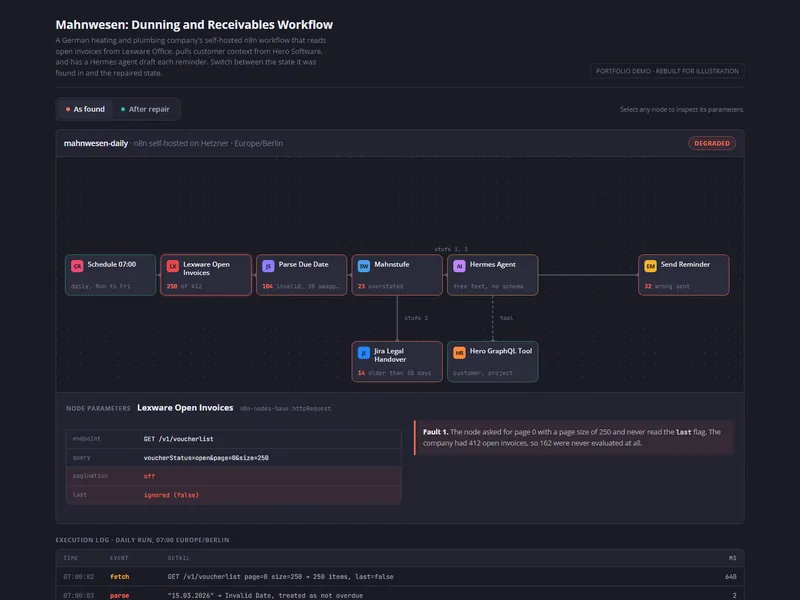Click the 640 ms value in log
This screenshot has width=800, height=600.
pyautogui.click(x=731, y=577)
